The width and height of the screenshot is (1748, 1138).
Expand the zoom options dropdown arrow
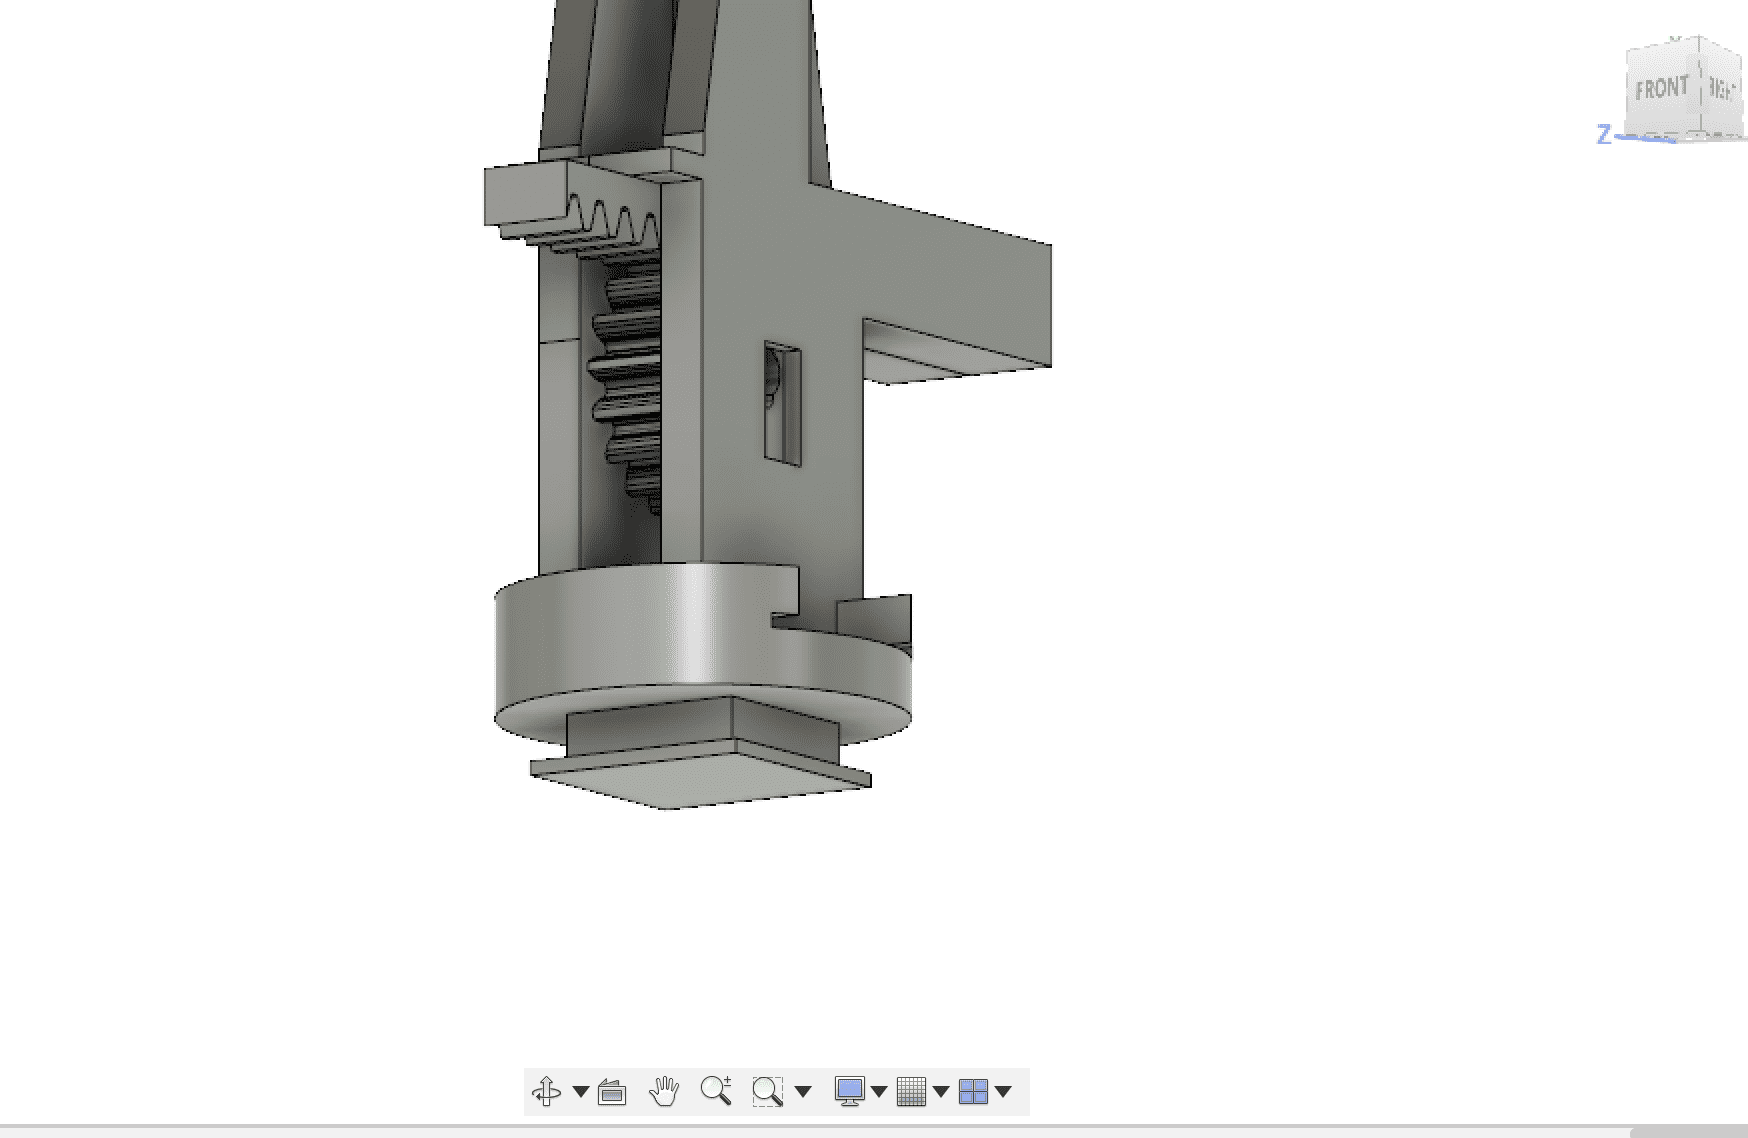tap(802, 1091)
